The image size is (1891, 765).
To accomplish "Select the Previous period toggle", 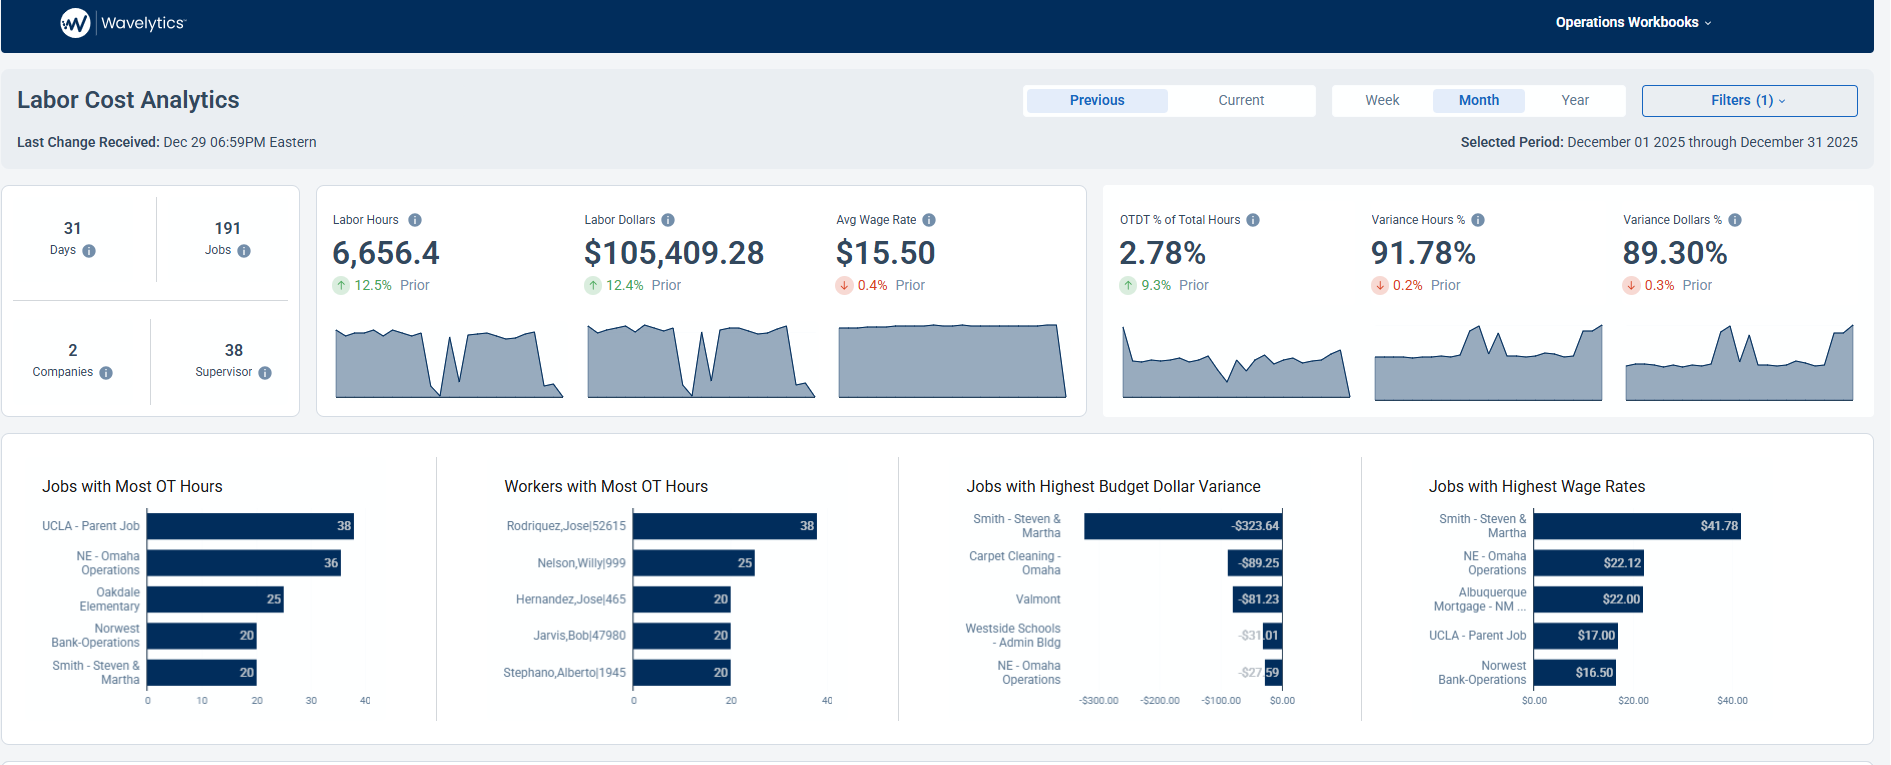I will 1097,100.
